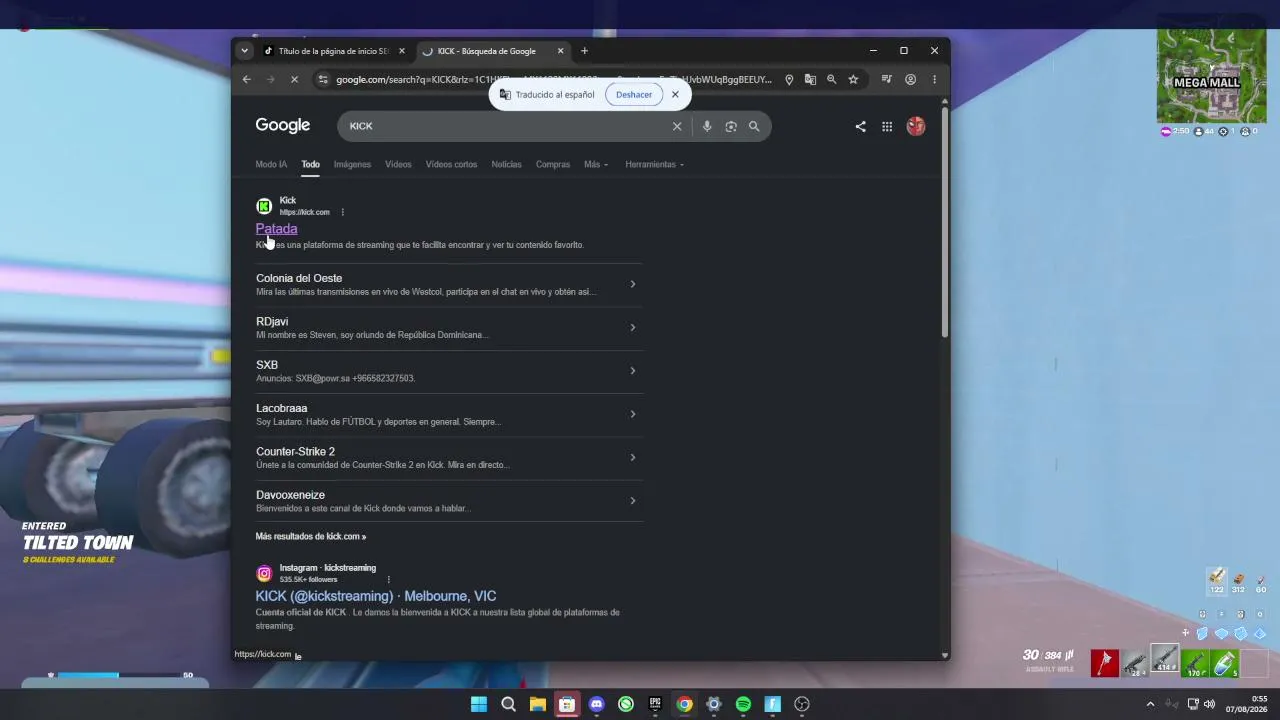Open the Google apps grid
Screen dimensions: 1280x720
pyautogui.click(x=887, y=126)
